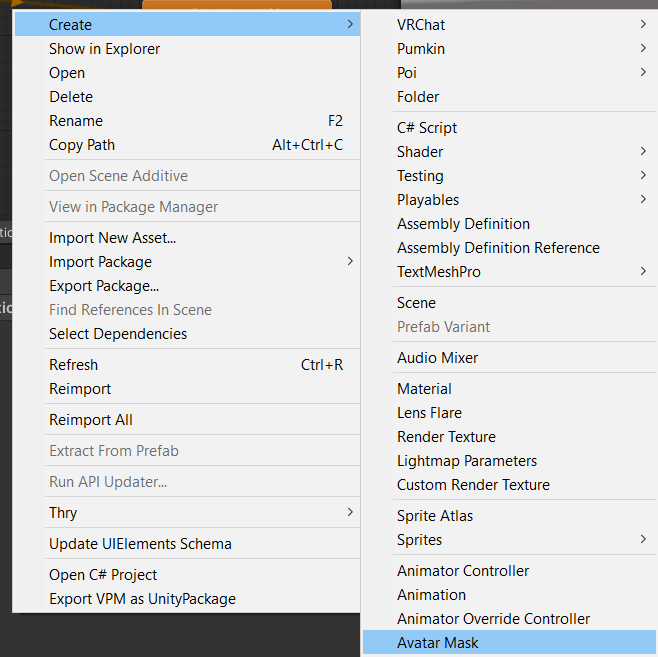
Task: Select Open from the context menu
Action: [187, 73]
